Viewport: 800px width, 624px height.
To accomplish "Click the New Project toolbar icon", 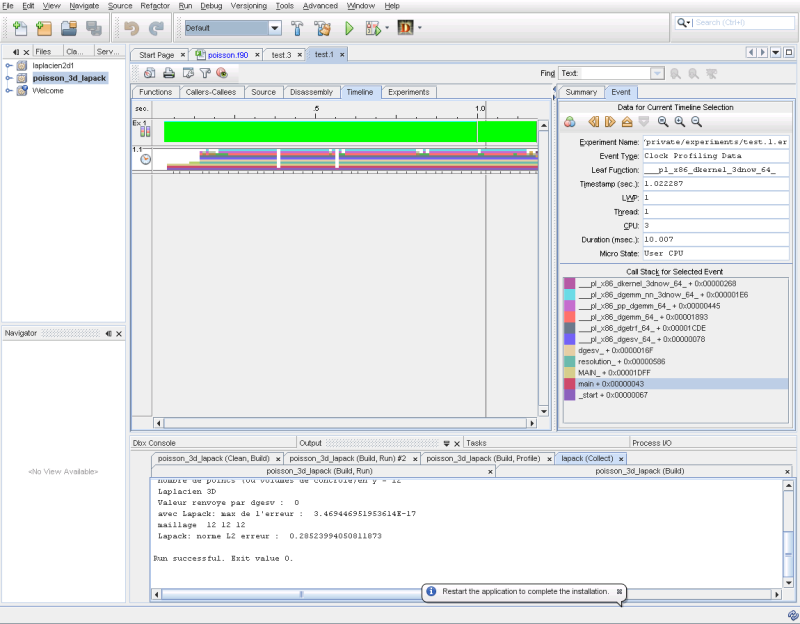I will [x=42, y=28].
